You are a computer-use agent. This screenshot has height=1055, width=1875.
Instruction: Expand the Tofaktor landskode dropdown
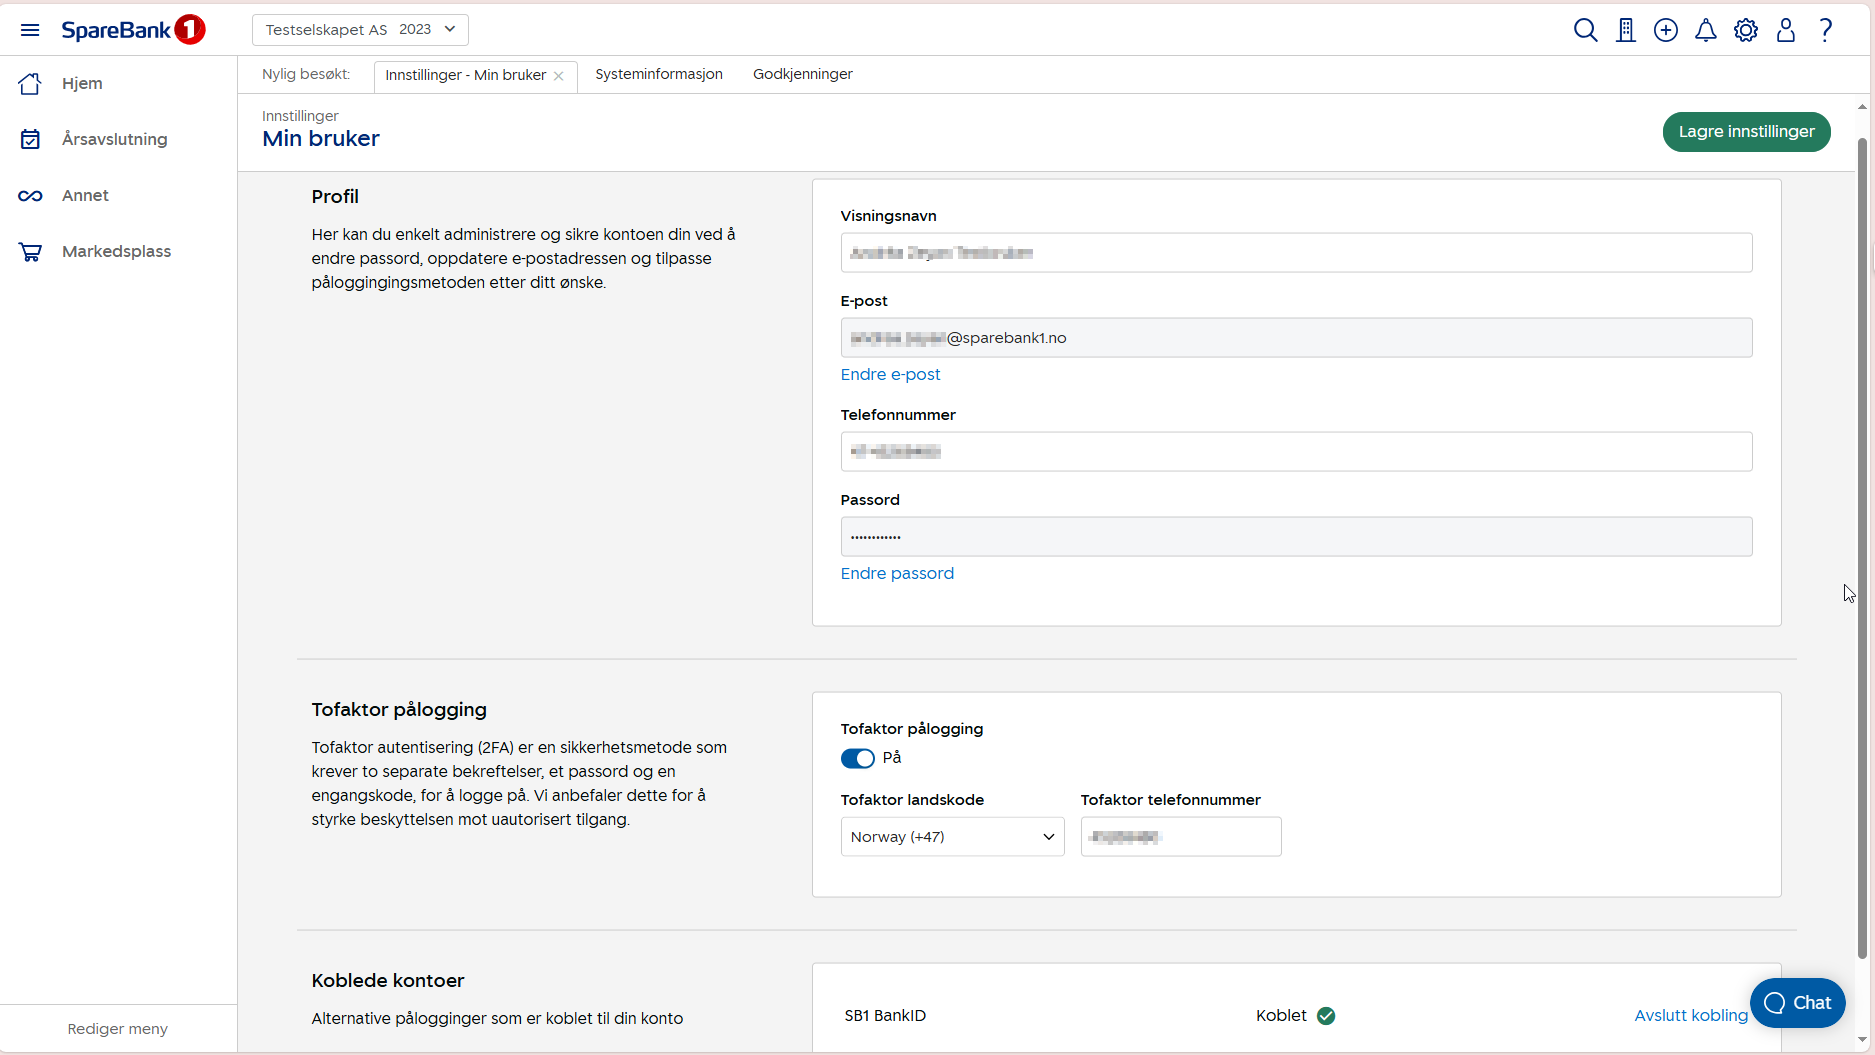(x=952, y=837)
